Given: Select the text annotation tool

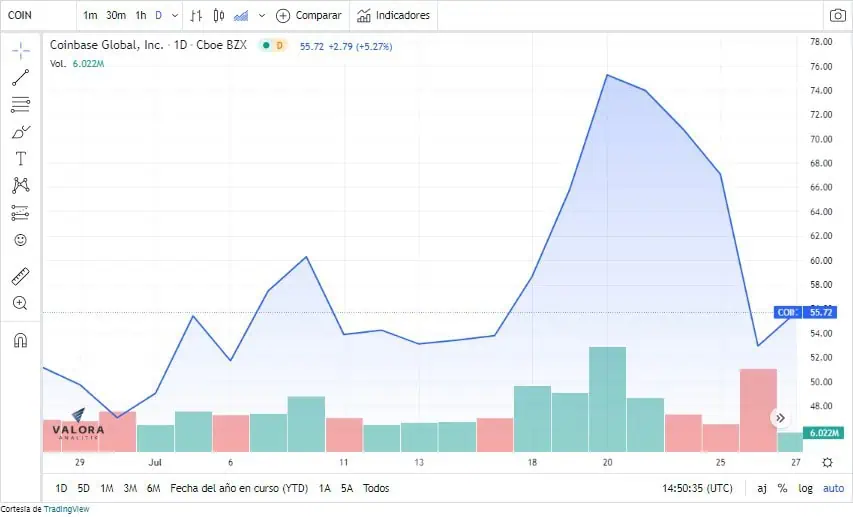Looking at the screenshot, I should [21, 158].
